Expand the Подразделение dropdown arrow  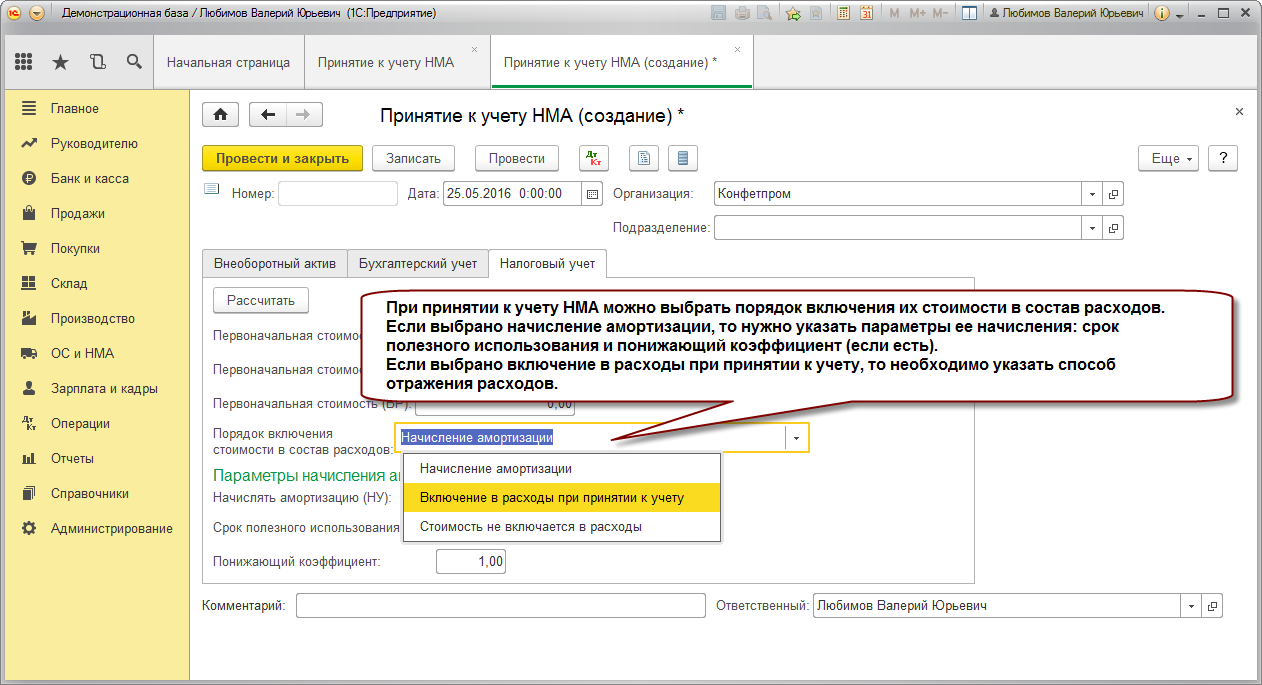[x=1092, y=228]
